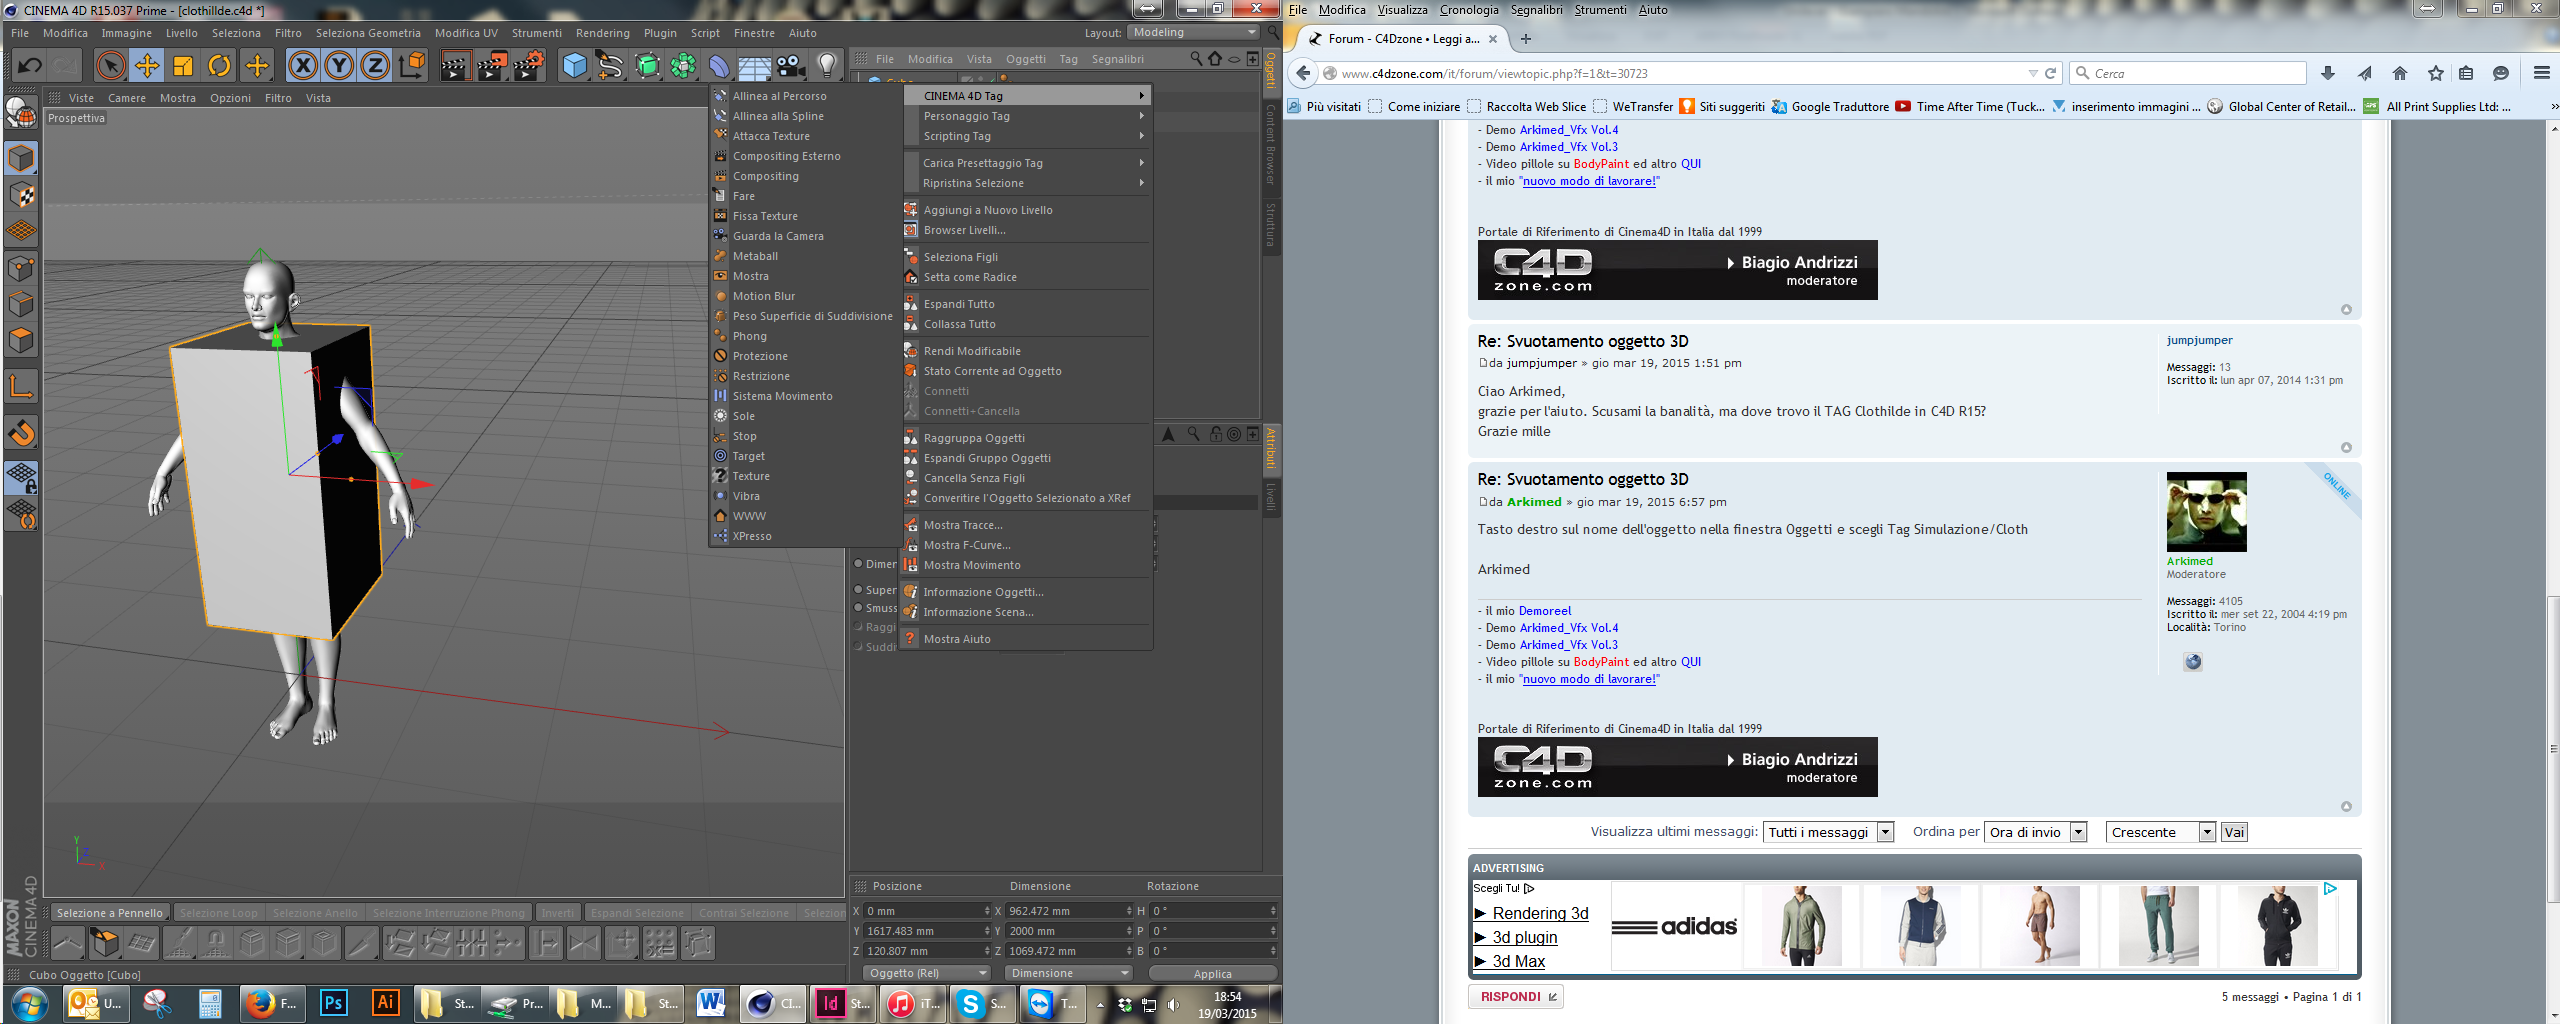Open Word from the taskbar
Image resolution: width=2560 pixels, height=1024 pixels.
click(711, 1003)
